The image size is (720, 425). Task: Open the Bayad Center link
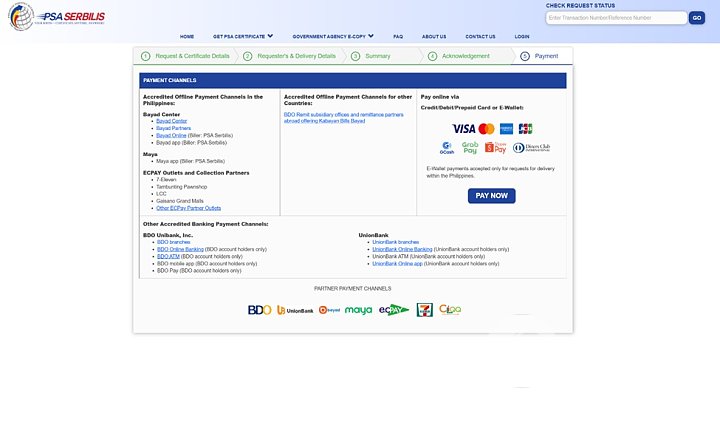[171, 121]
